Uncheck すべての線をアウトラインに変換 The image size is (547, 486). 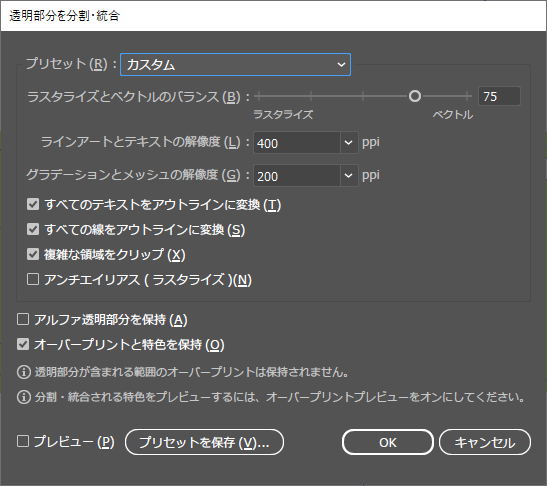pos(33,230)
